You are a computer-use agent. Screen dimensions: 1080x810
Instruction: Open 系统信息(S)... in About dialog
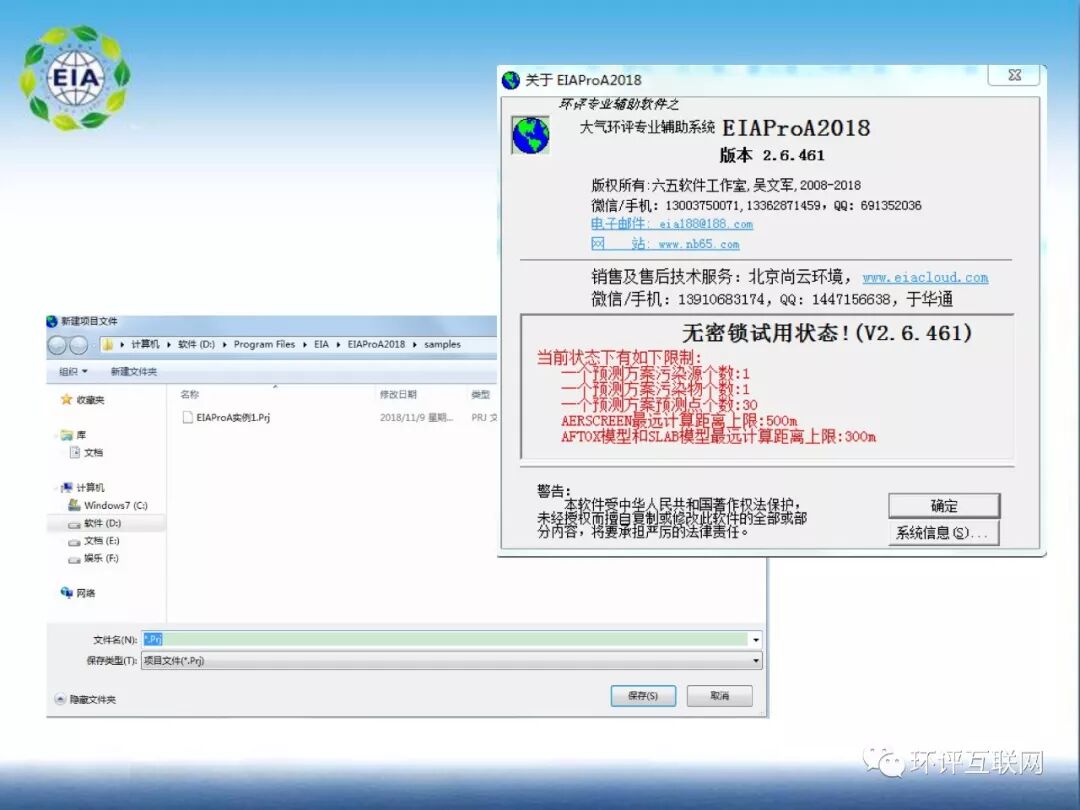(x=944, y=532)
